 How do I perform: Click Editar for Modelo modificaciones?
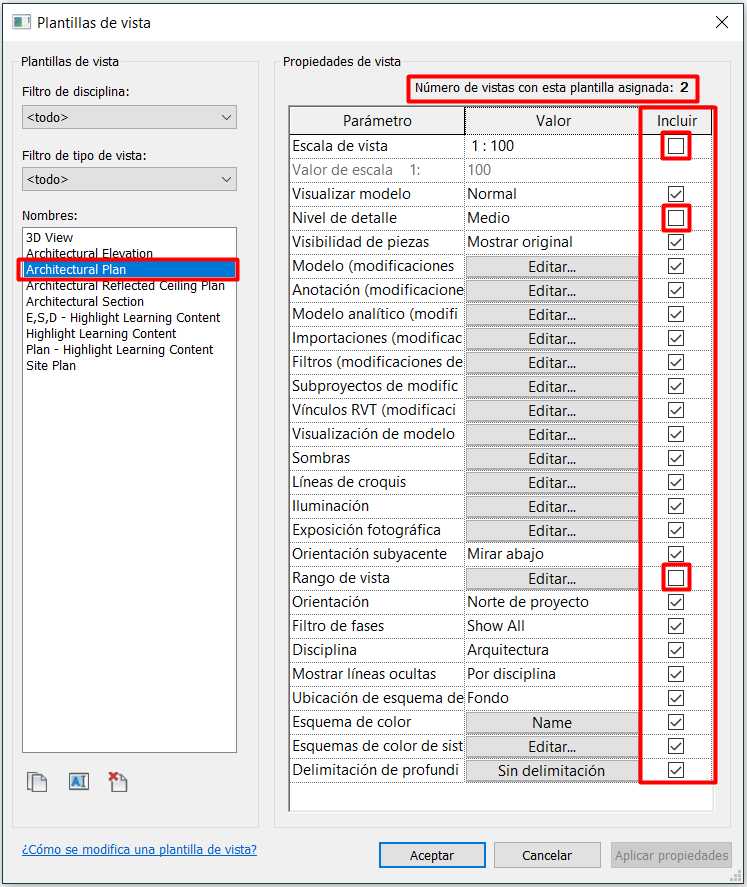tap(552, 266)
